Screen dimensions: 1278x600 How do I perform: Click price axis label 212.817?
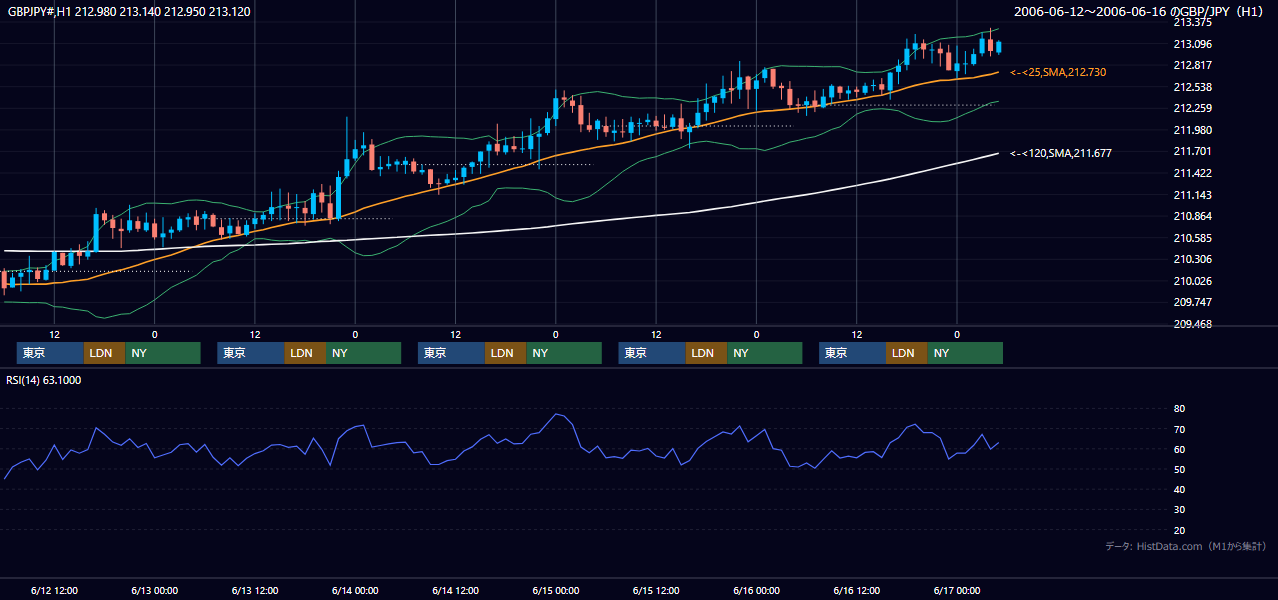coord(1192,65)
